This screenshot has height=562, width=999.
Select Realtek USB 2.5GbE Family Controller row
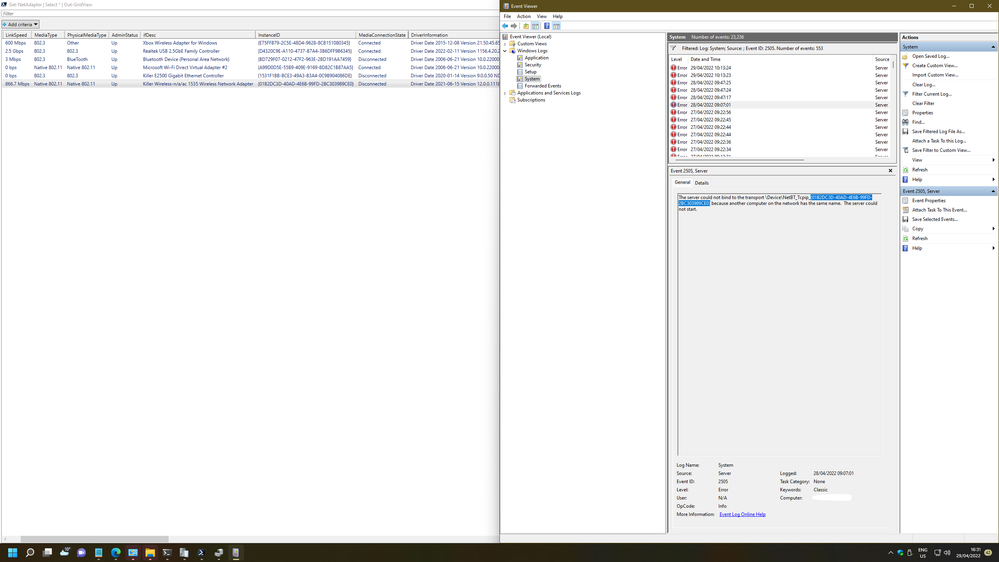(x=250, y=51)
